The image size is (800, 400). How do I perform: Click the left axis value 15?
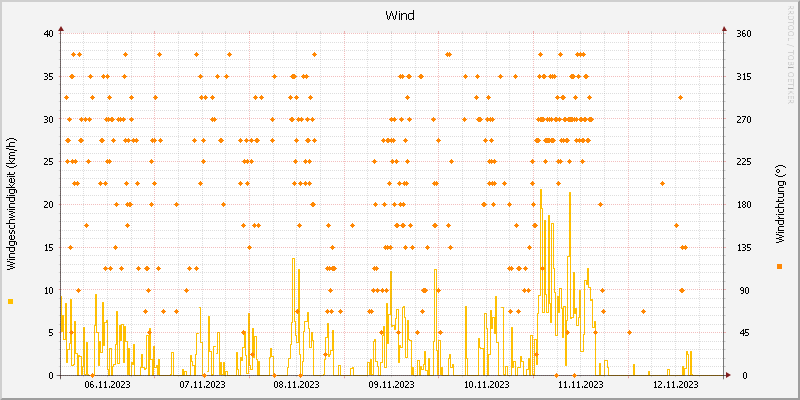48,247
